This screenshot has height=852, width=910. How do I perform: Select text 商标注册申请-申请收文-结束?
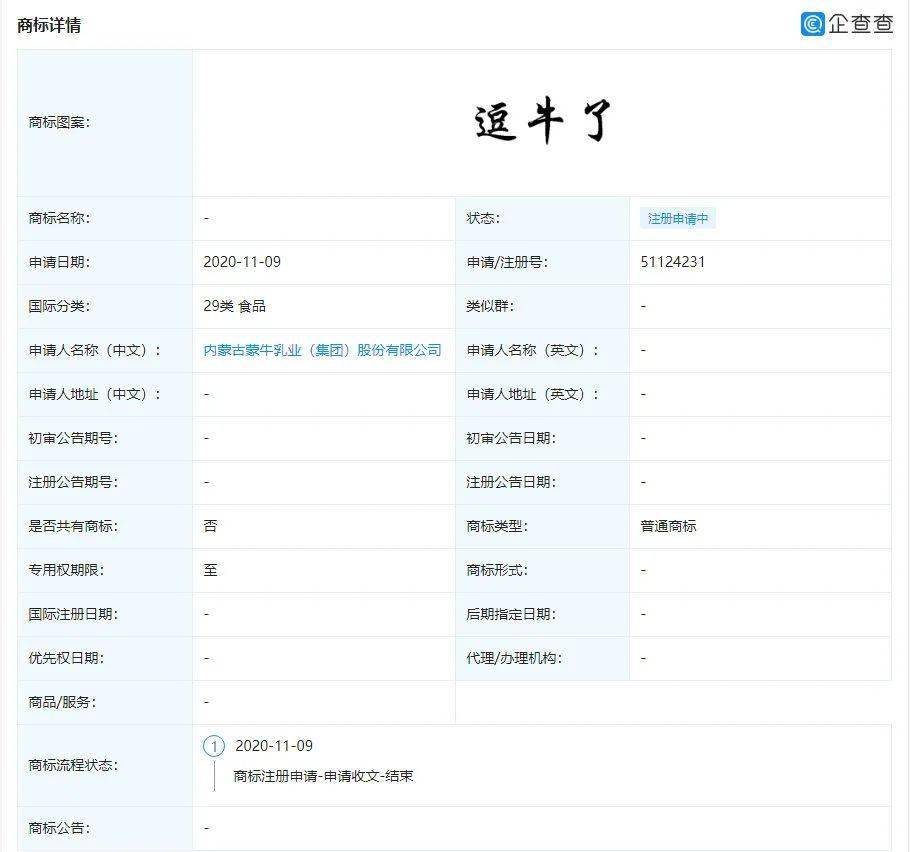click(323, 777)
